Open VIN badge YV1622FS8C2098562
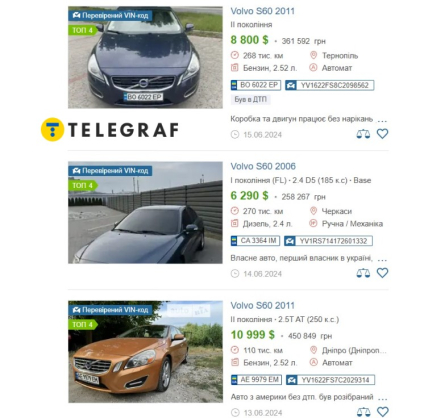 click(330, 85)
